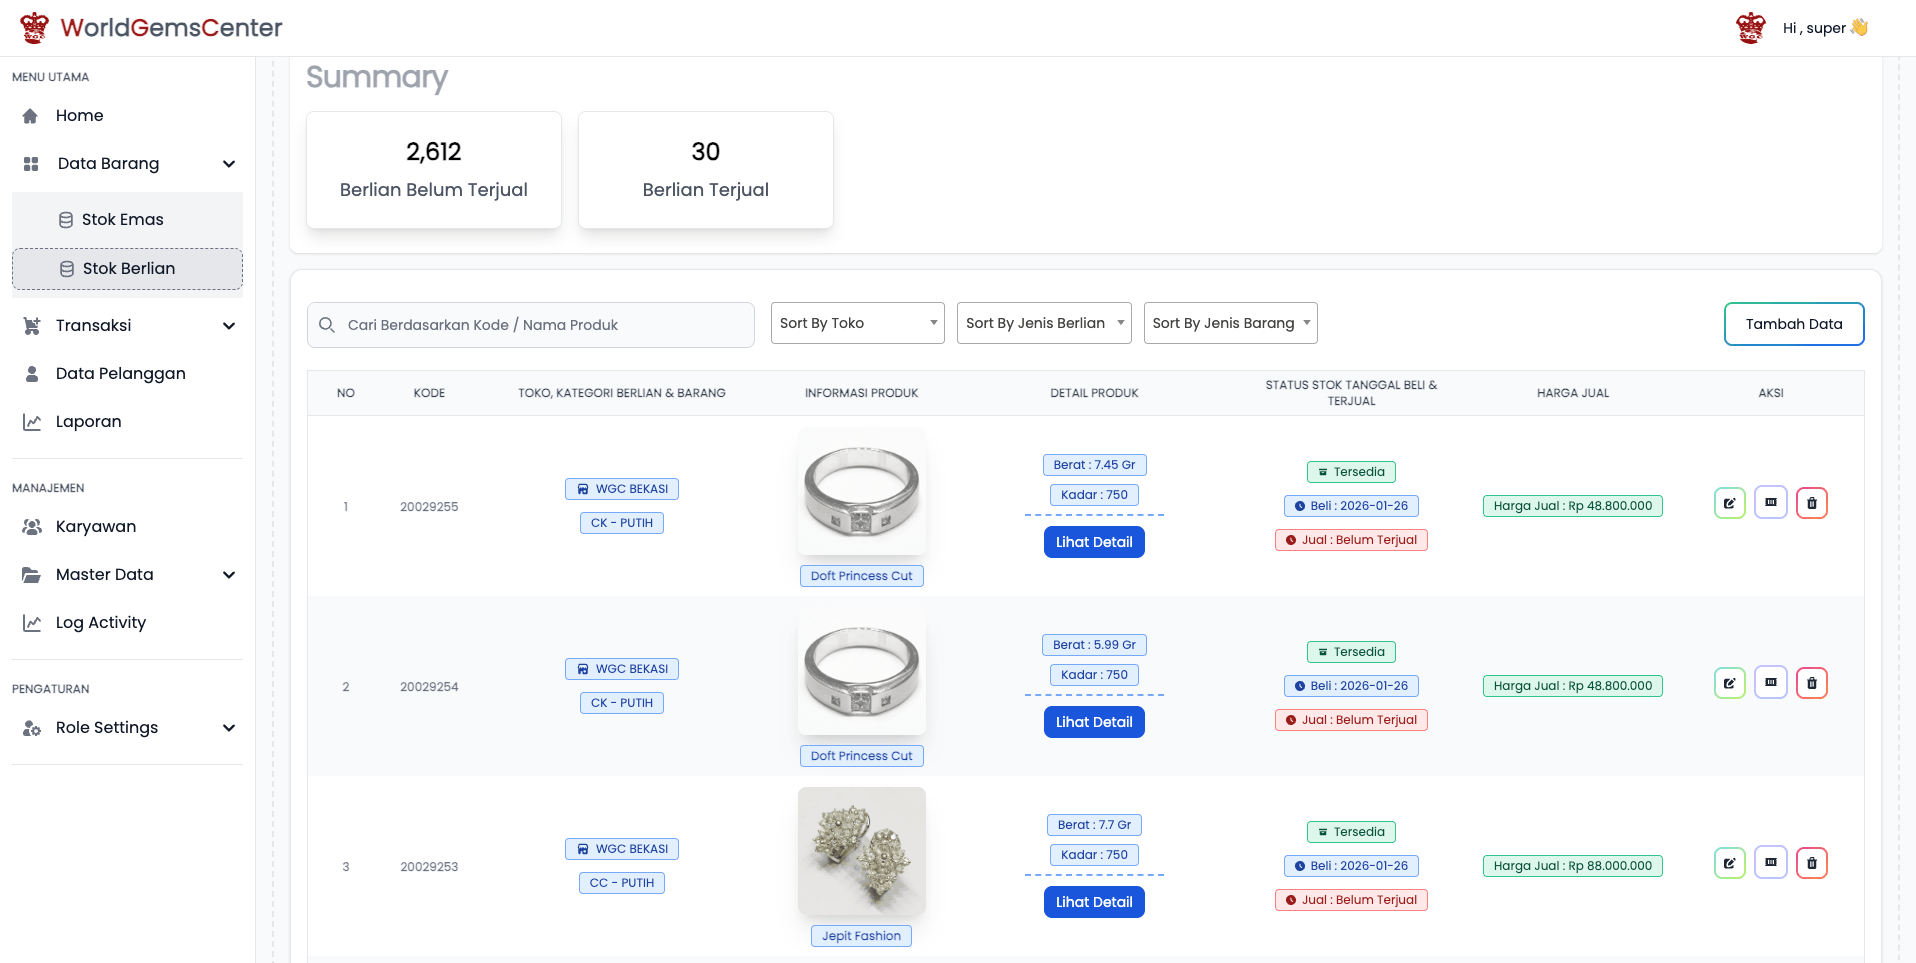This screenshot has height=963, width=1916.
Task: Open the Sort By Toko dropdown
Action: [858, 323]
